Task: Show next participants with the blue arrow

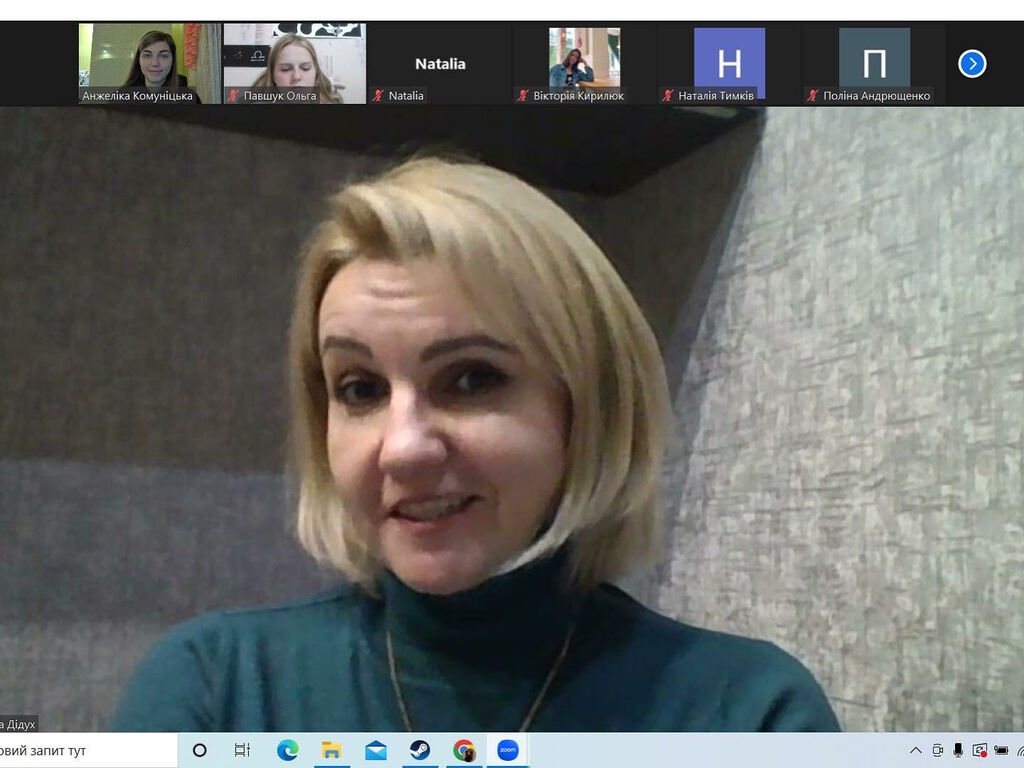Action: click(x=972, y=64)
